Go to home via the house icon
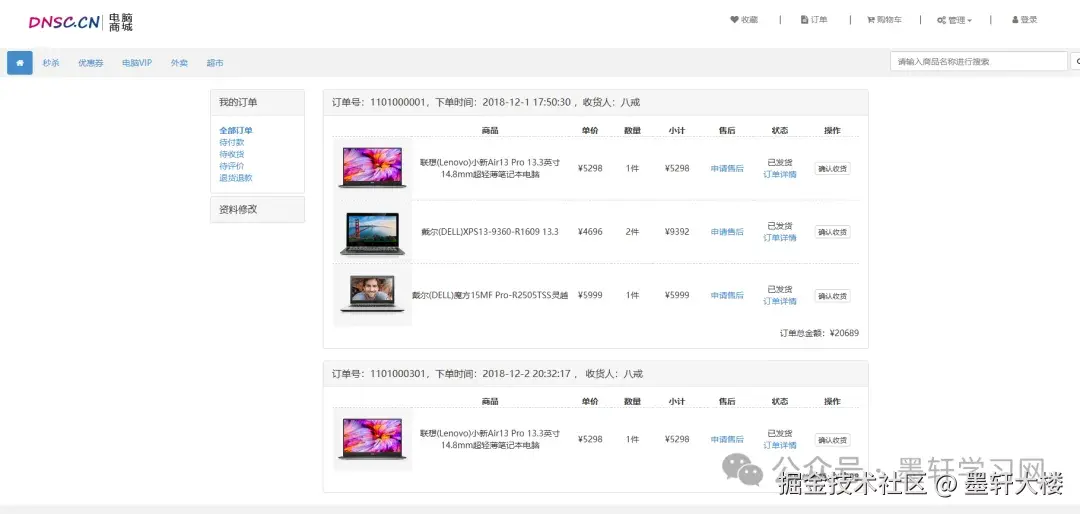Viewport: 1080px width, 514px height. pos(20,63)
